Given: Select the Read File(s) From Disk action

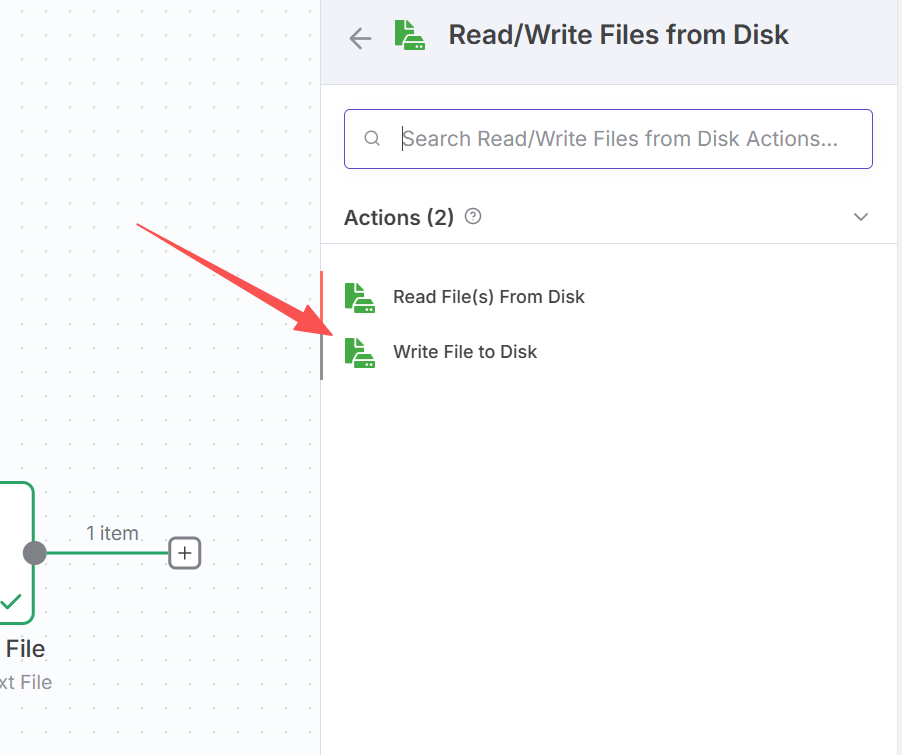Looking at the screenshot, I should coord(488,297).
